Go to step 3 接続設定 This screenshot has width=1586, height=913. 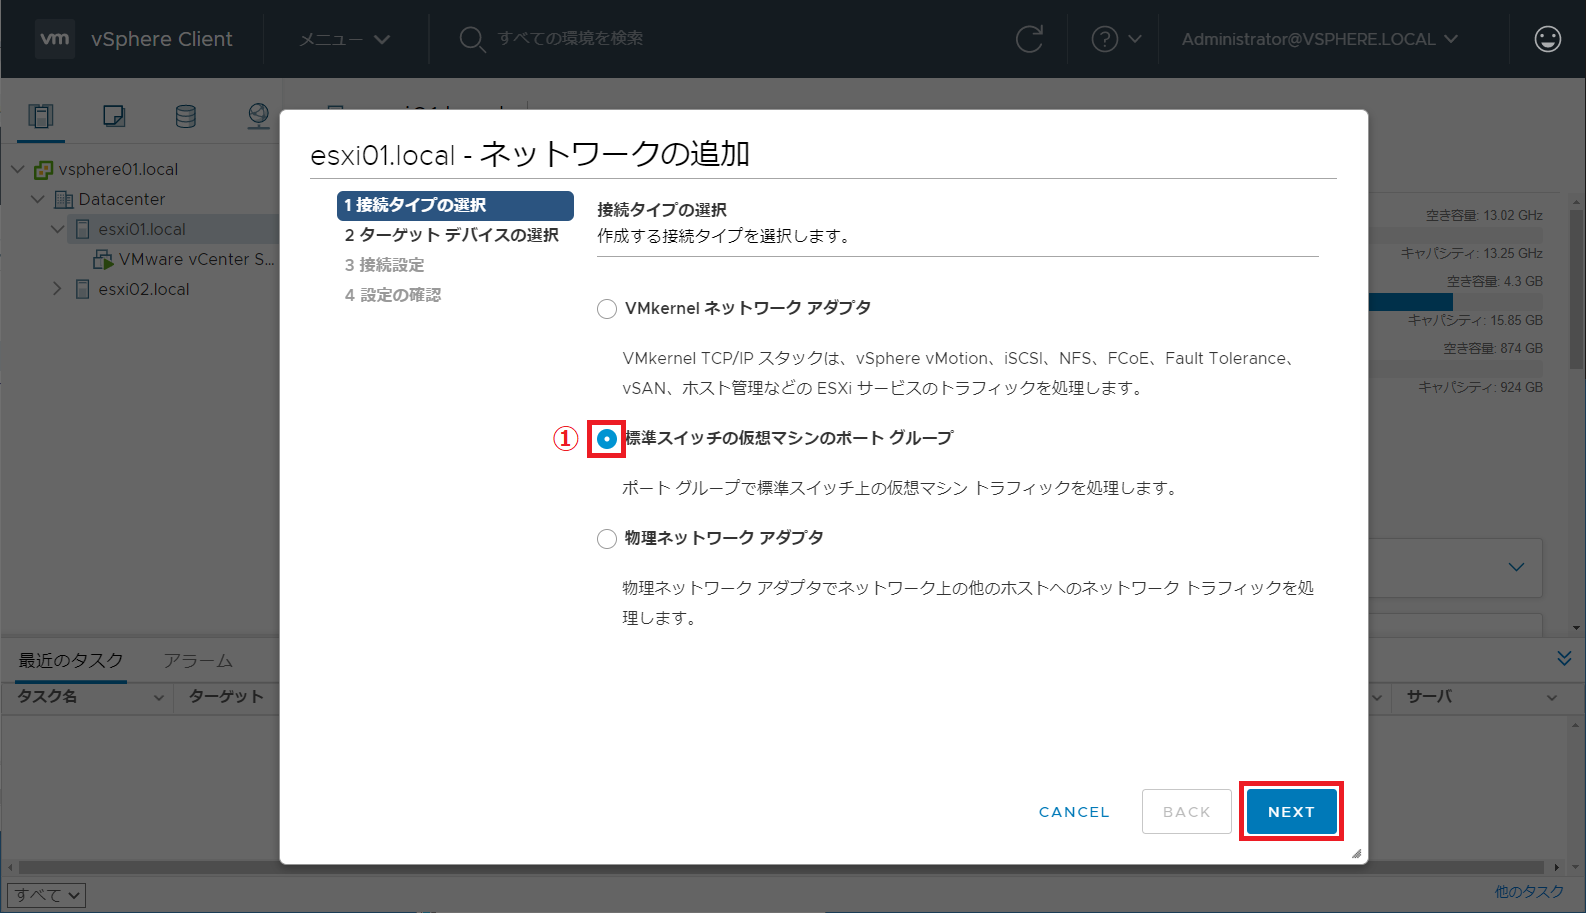click(x=385, y=265)
